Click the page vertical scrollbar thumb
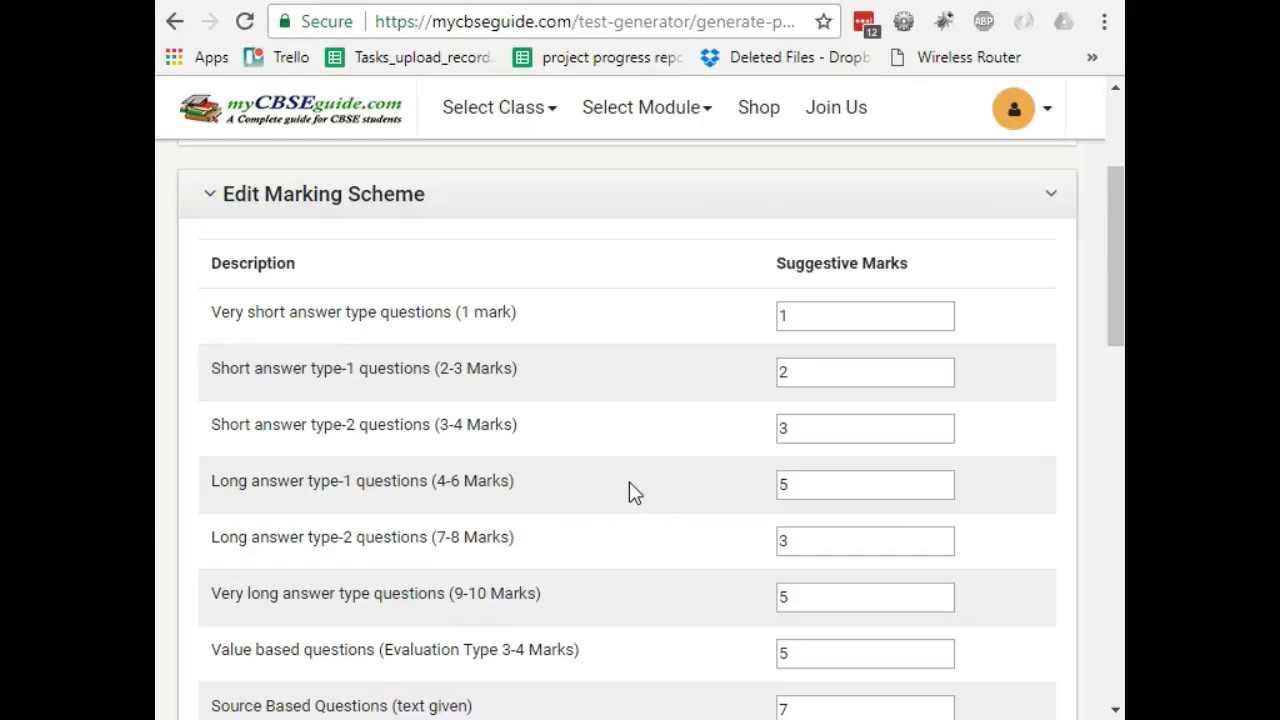The image size is (1280, 720). pyautogui.click(x=1114, y=255)
